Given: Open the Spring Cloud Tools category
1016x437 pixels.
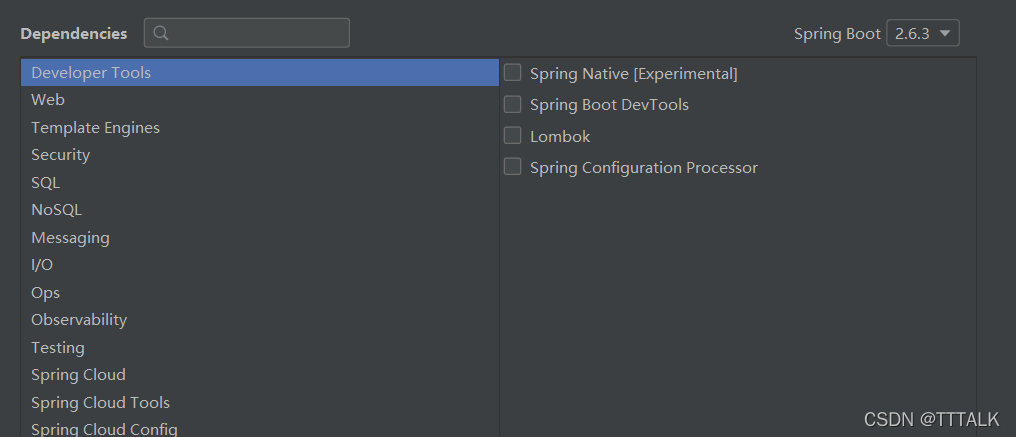Looking at the screenshot, I should point(260,403).
